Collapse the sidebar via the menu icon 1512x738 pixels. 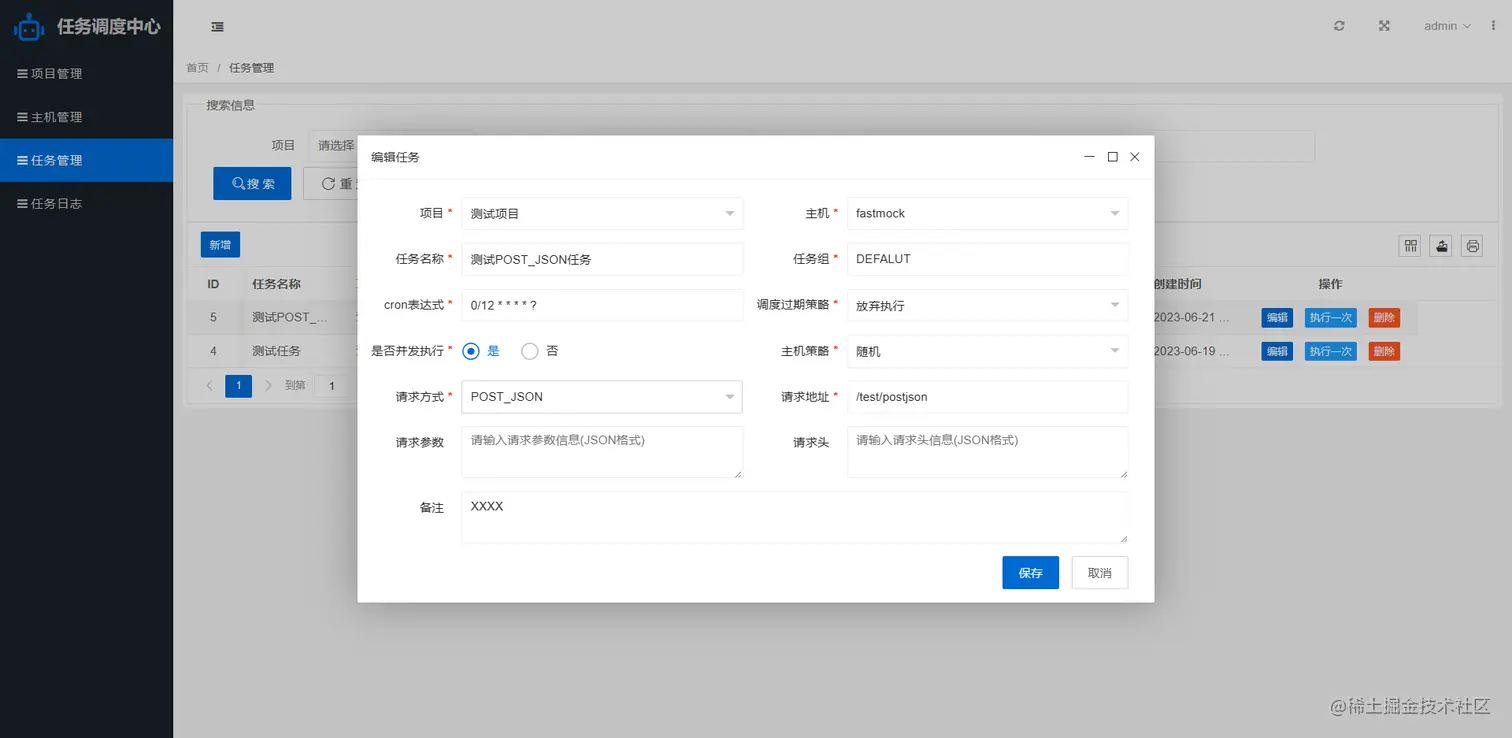pos(217,26)
